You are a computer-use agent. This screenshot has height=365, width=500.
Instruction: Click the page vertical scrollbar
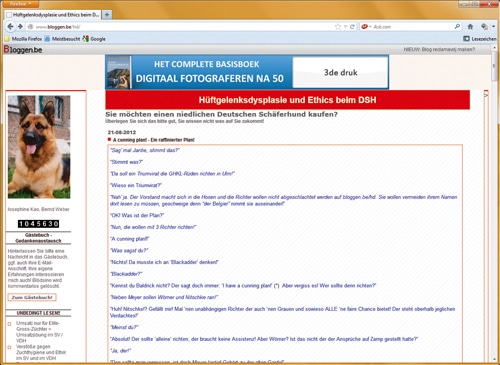[494, 203]
